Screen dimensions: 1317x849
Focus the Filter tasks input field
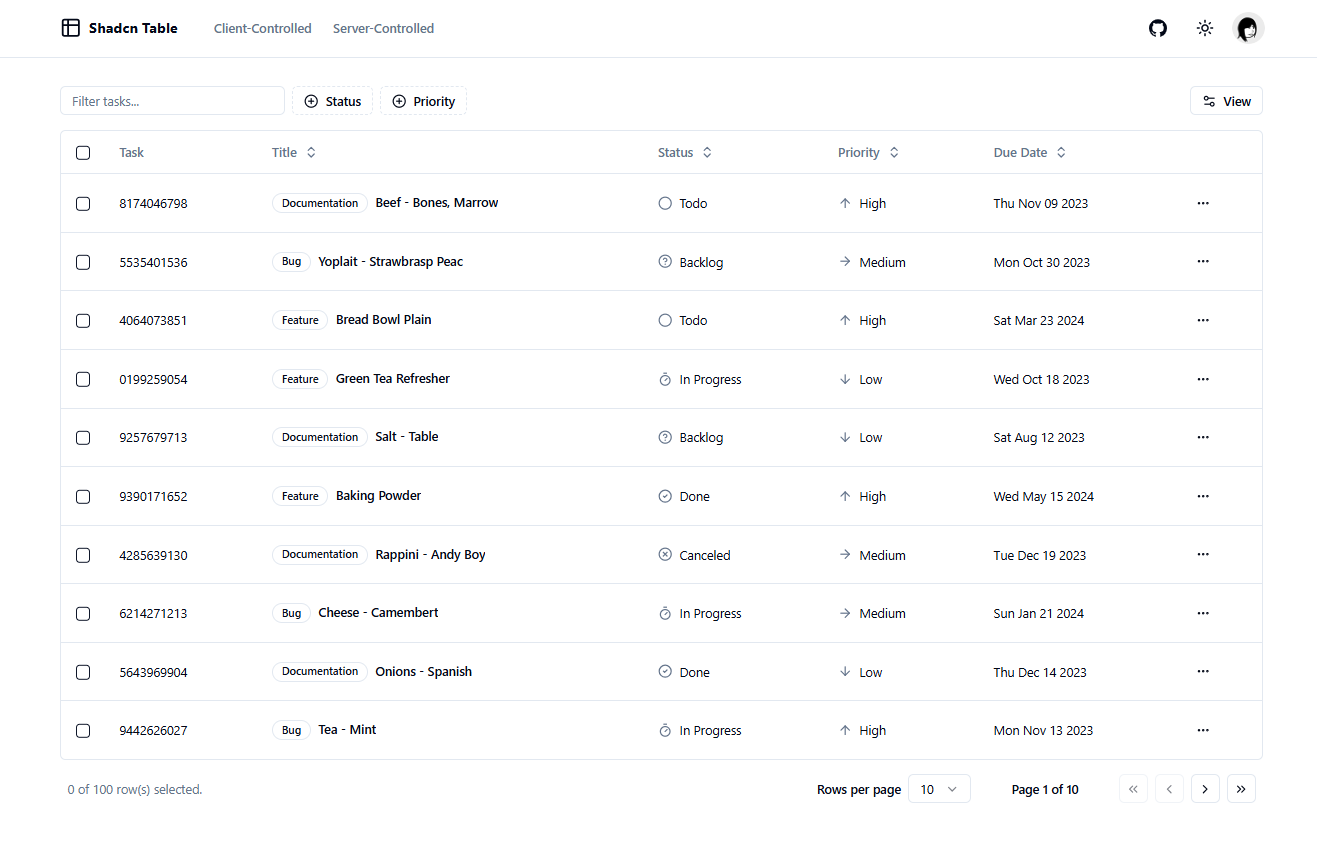(172, 101)
